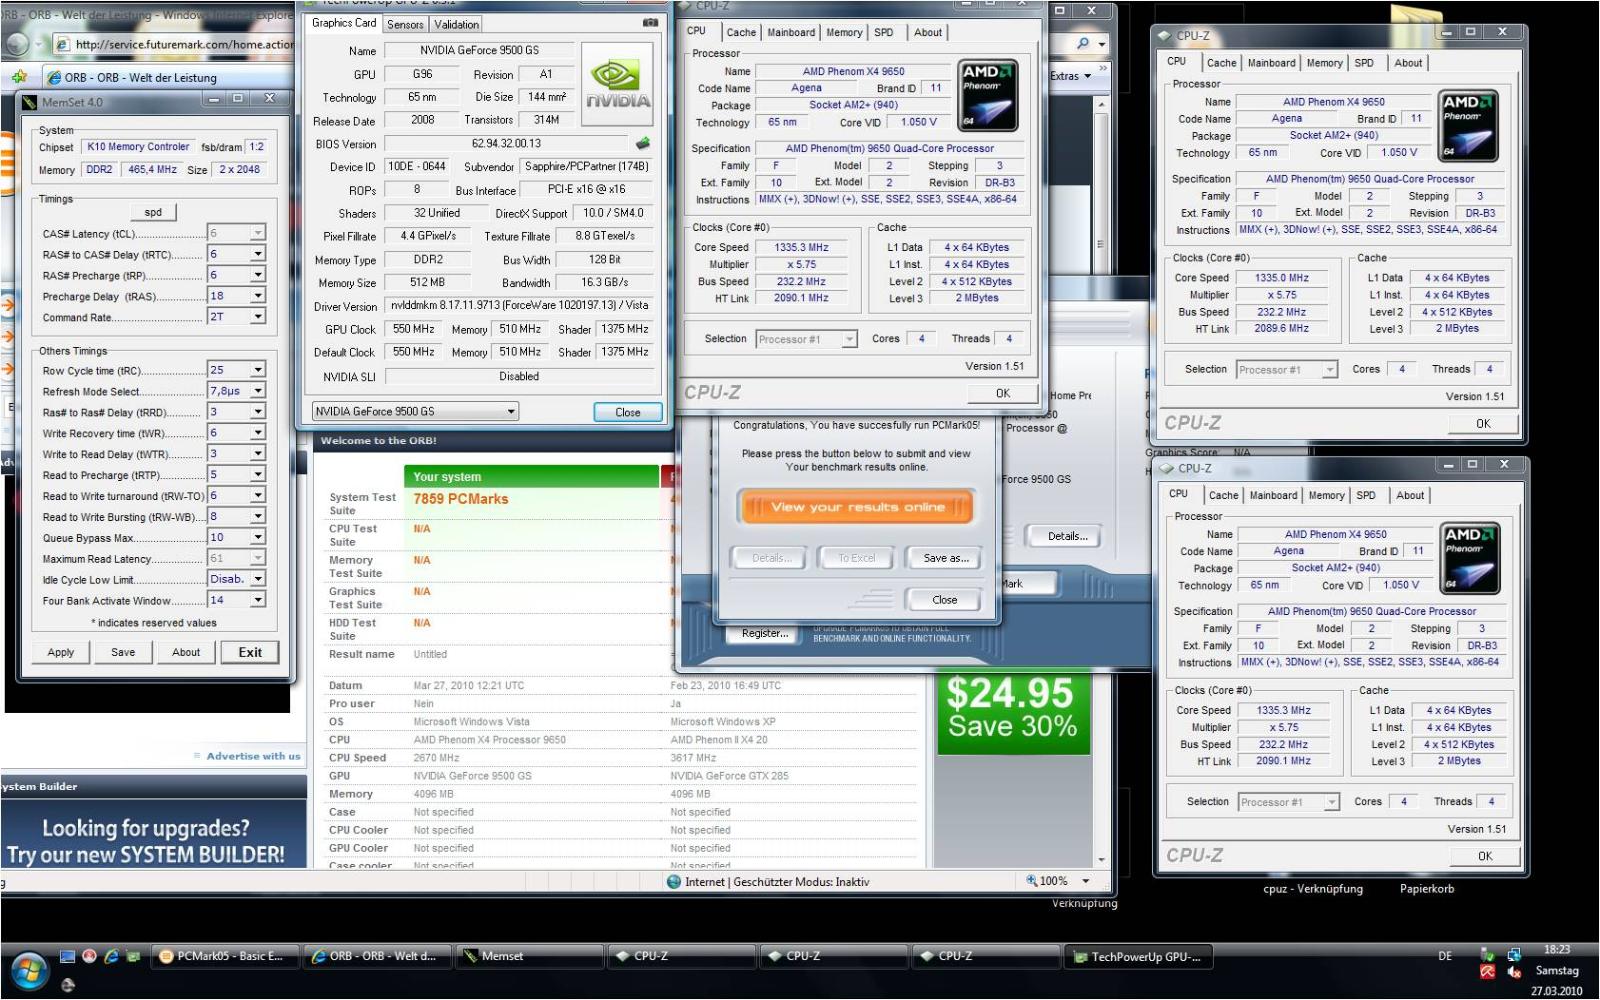
Task: Click the spd button in MemSet
Action: tap(153, 212)
